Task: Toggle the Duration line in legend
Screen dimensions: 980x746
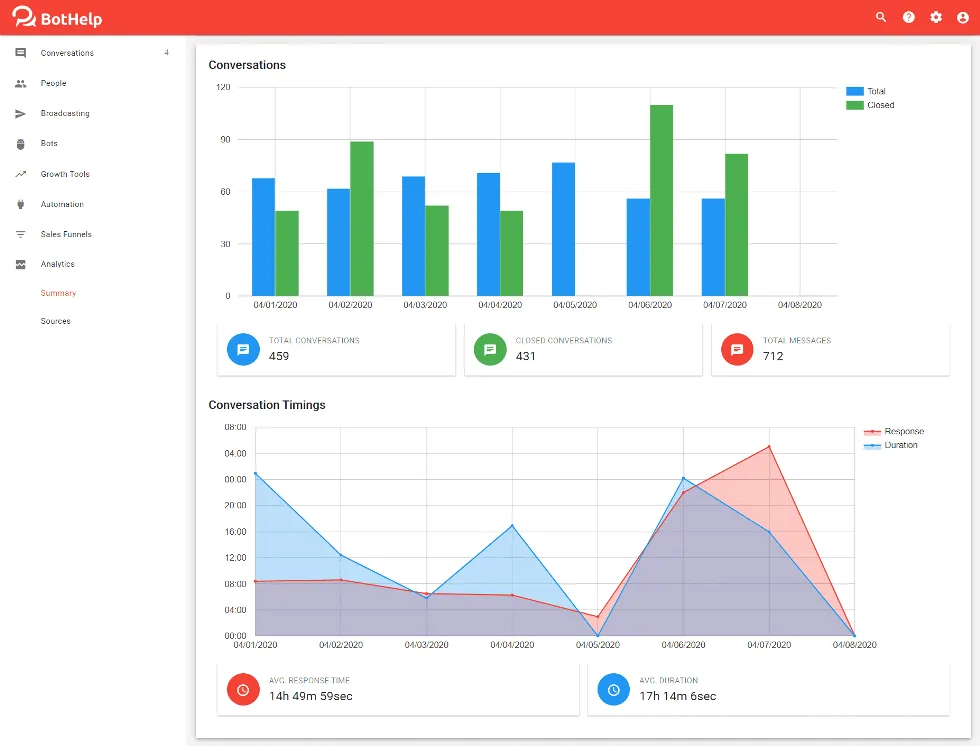Action: (x=891, y=445)
